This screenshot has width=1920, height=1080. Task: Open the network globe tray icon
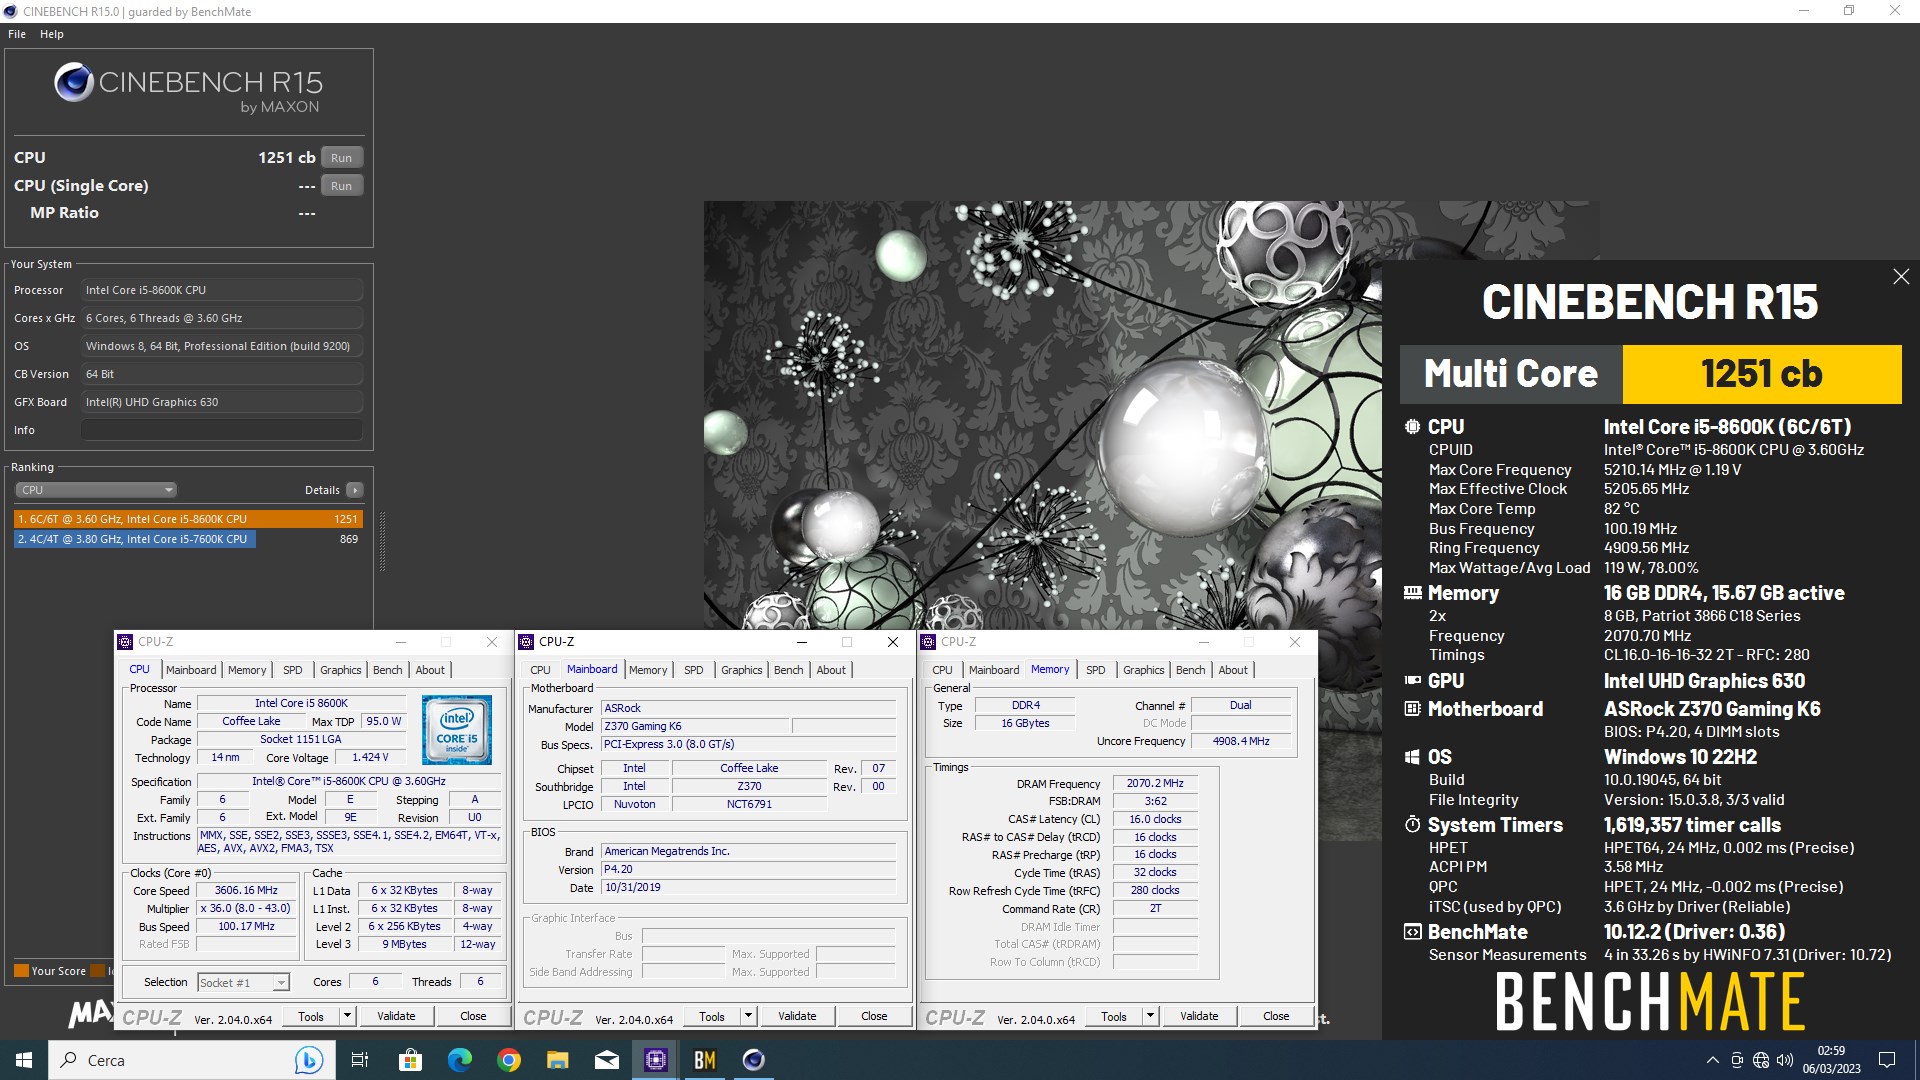pyautogui.click(x=1761, y=1060)
